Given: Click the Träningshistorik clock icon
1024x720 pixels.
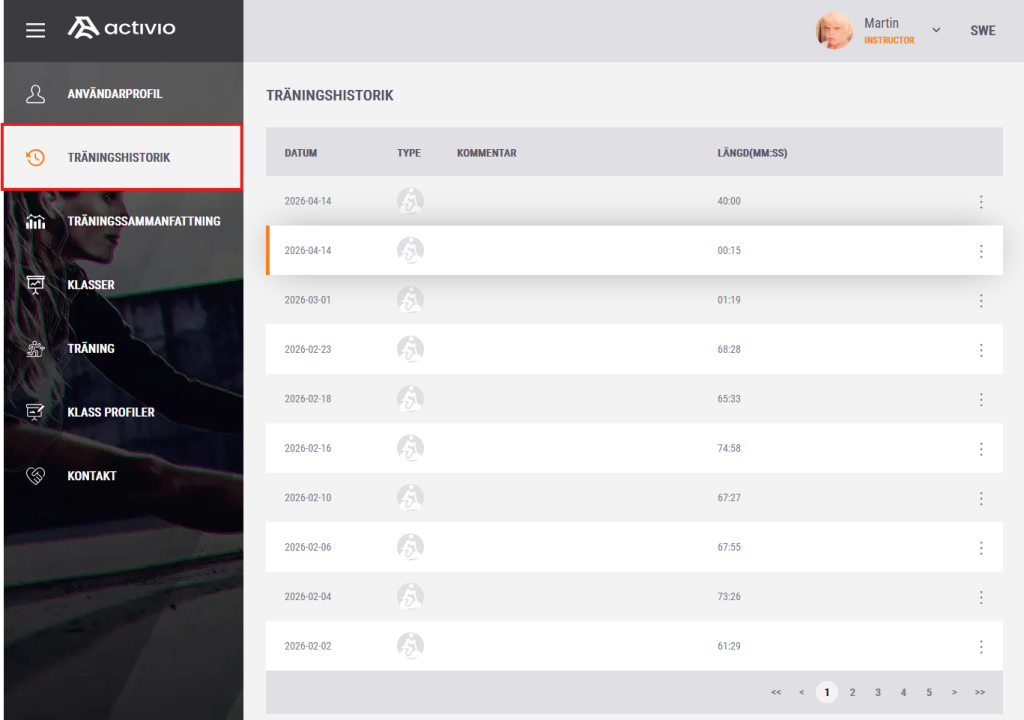Looking at the screenshot, I should [x=35, y=158].
